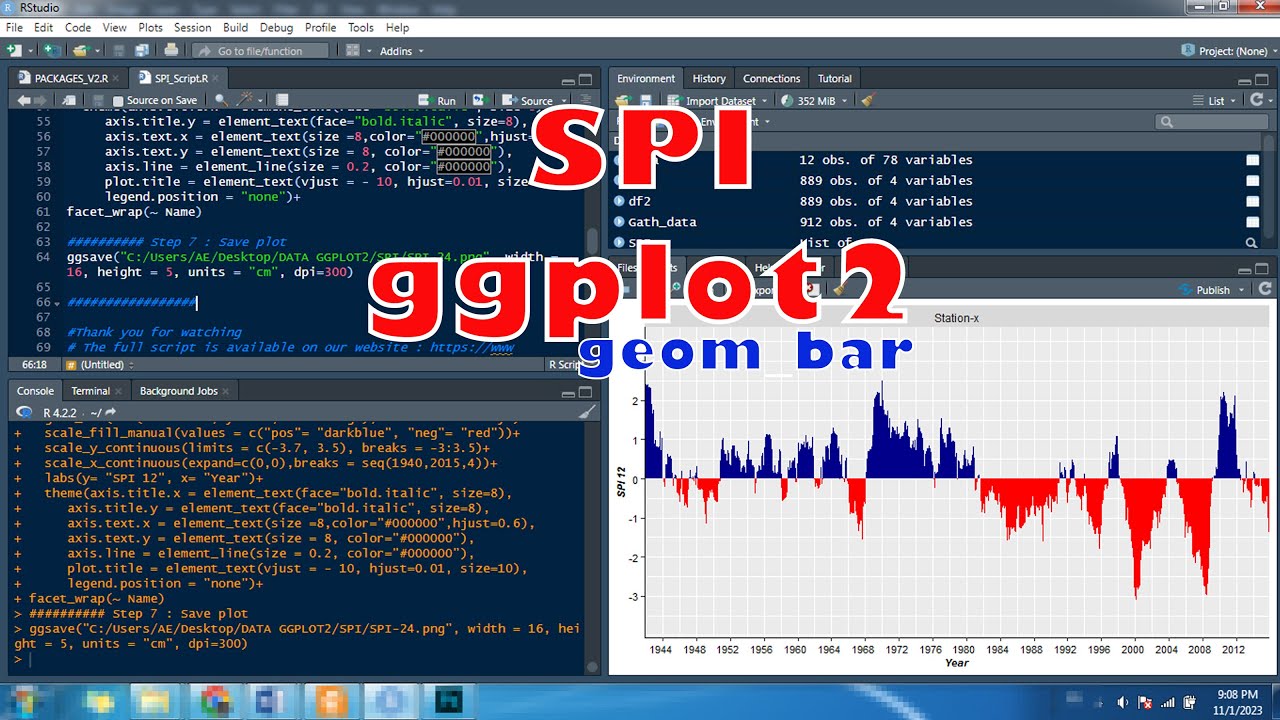Click the Run button
This screenshot has height=720, width=1280.
pos(438,100)
